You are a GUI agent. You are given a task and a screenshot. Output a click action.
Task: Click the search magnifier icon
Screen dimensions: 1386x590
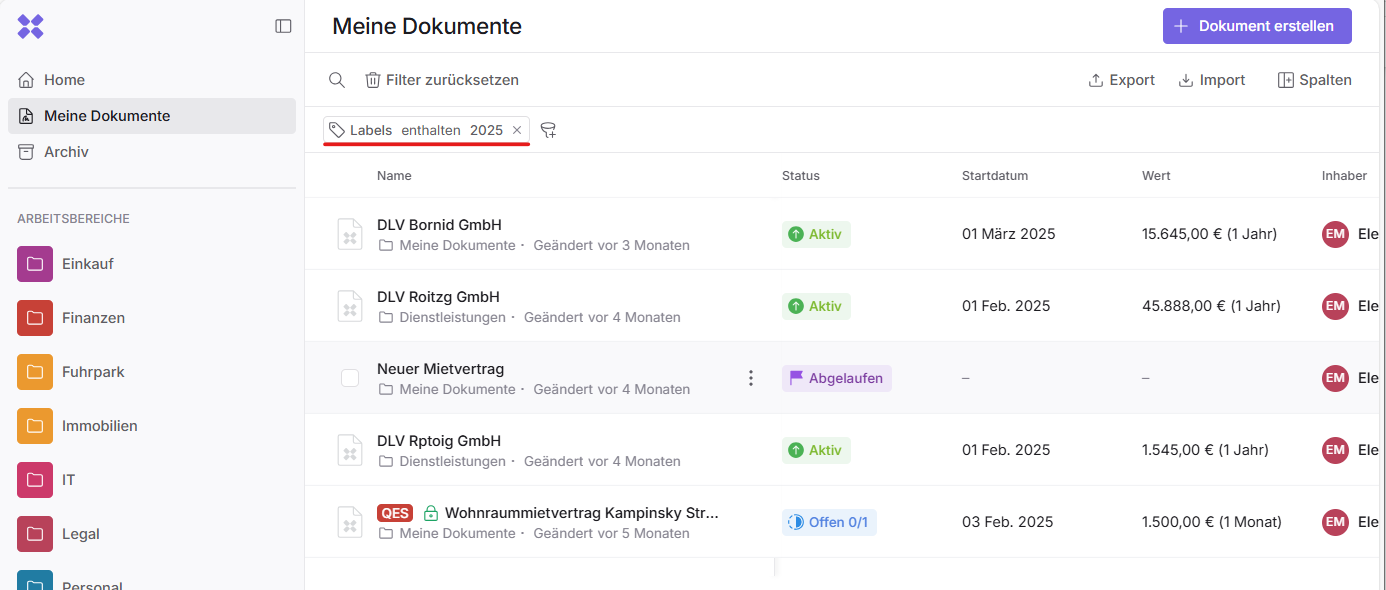coord(337,80)
